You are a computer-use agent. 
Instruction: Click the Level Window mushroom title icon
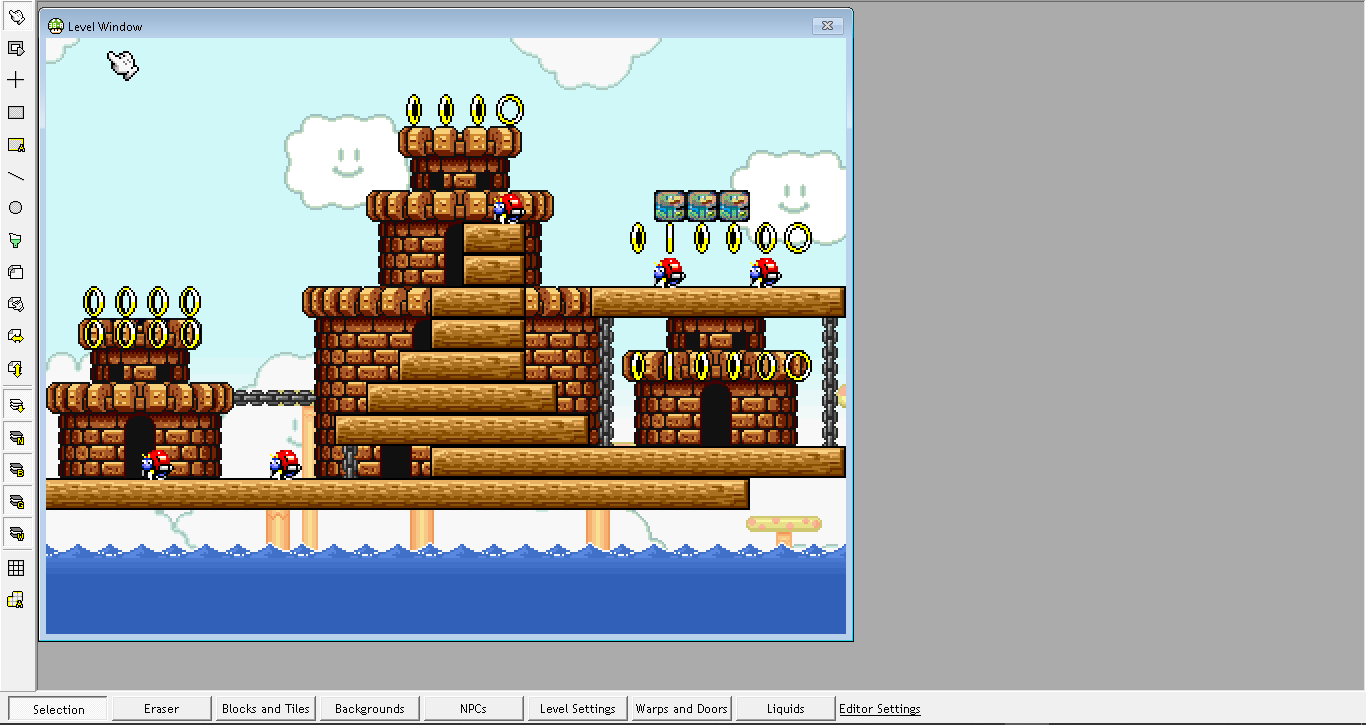pos(56,26)
